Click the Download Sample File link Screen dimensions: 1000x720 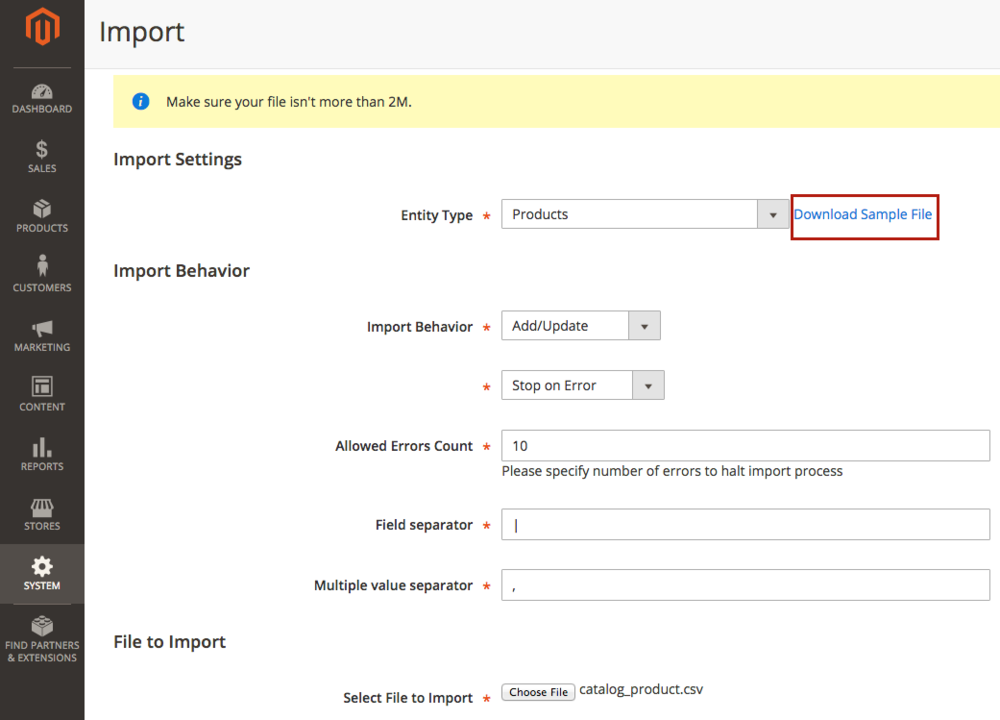click(x=864, y=214)
